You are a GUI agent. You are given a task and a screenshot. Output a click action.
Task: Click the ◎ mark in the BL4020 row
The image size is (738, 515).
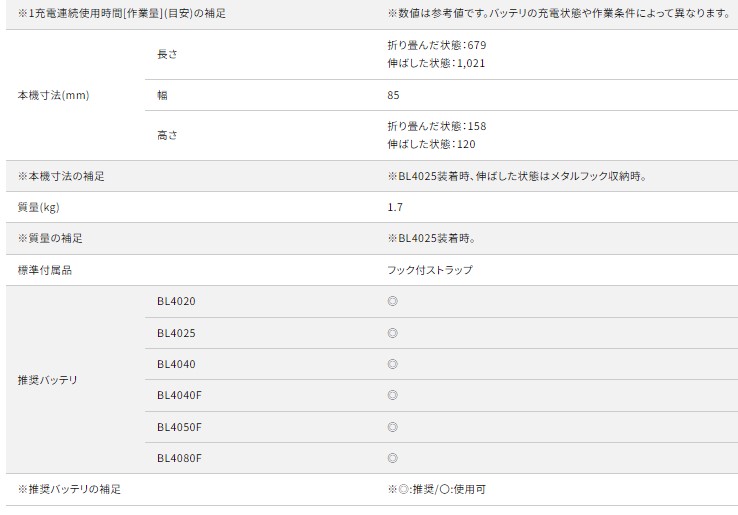(392, 301)
